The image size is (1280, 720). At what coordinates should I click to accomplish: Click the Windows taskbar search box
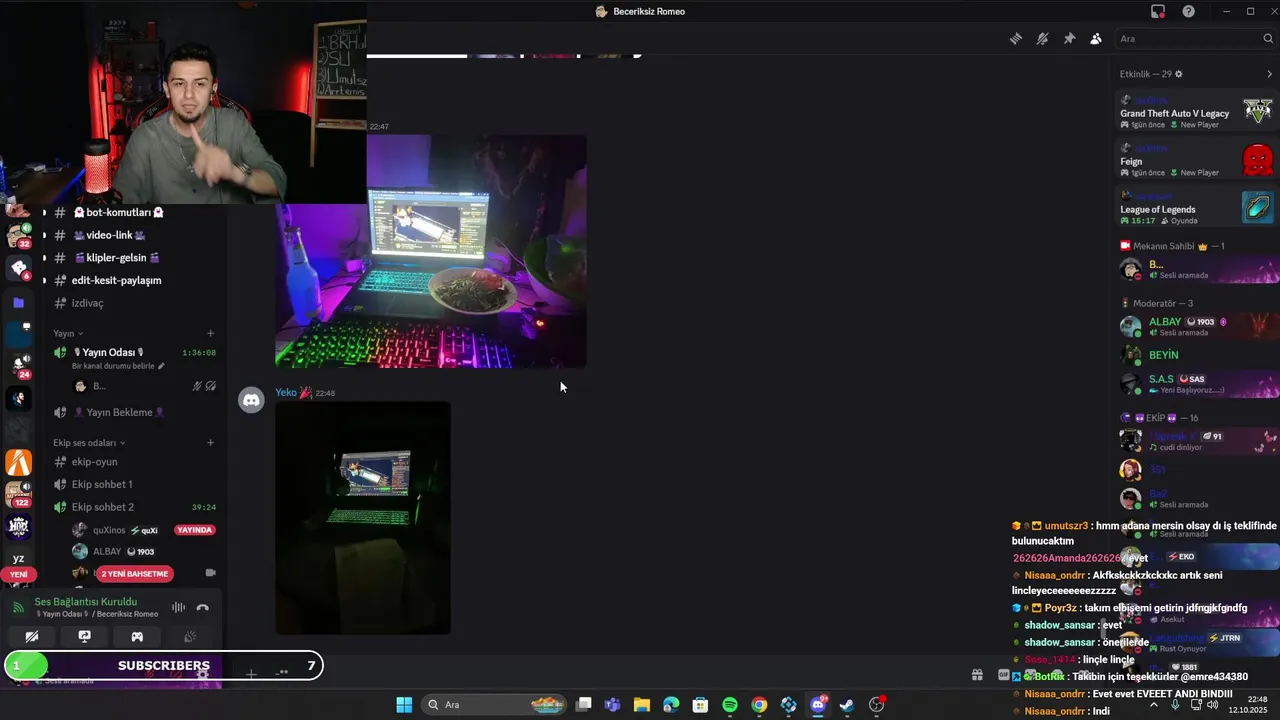pos(494,705)
